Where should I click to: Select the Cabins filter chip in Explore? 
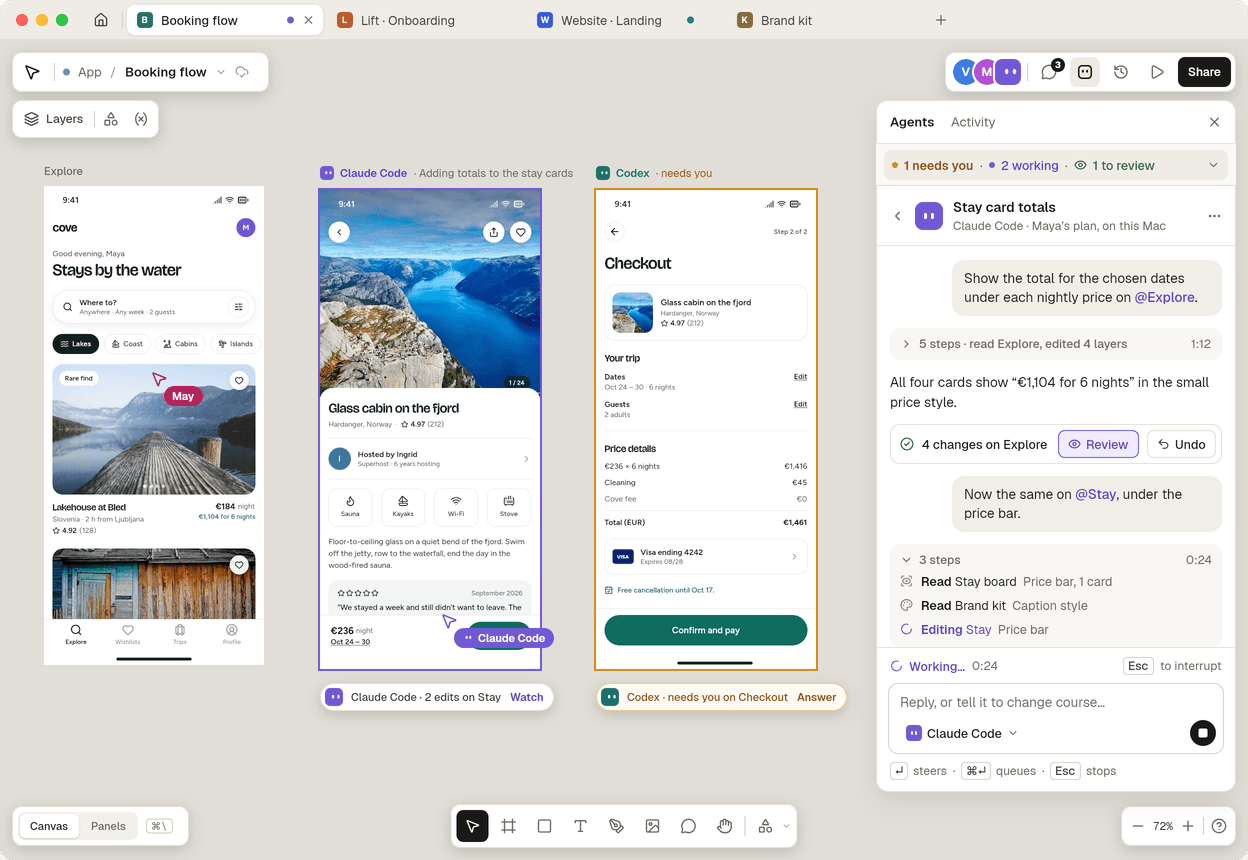click(180, 344)
